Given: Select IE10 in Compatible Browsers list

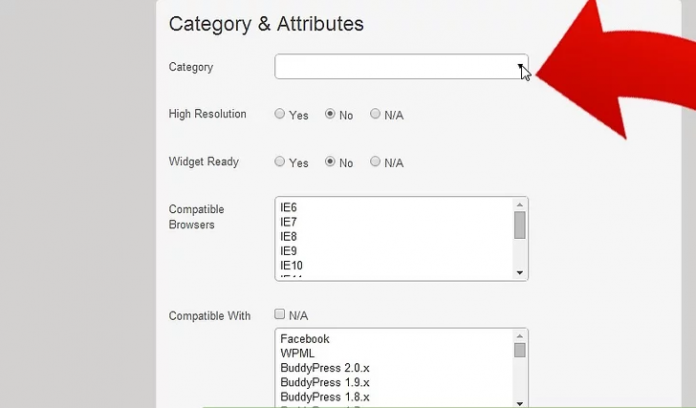Looking at the screenshot, I should (291, 265).
